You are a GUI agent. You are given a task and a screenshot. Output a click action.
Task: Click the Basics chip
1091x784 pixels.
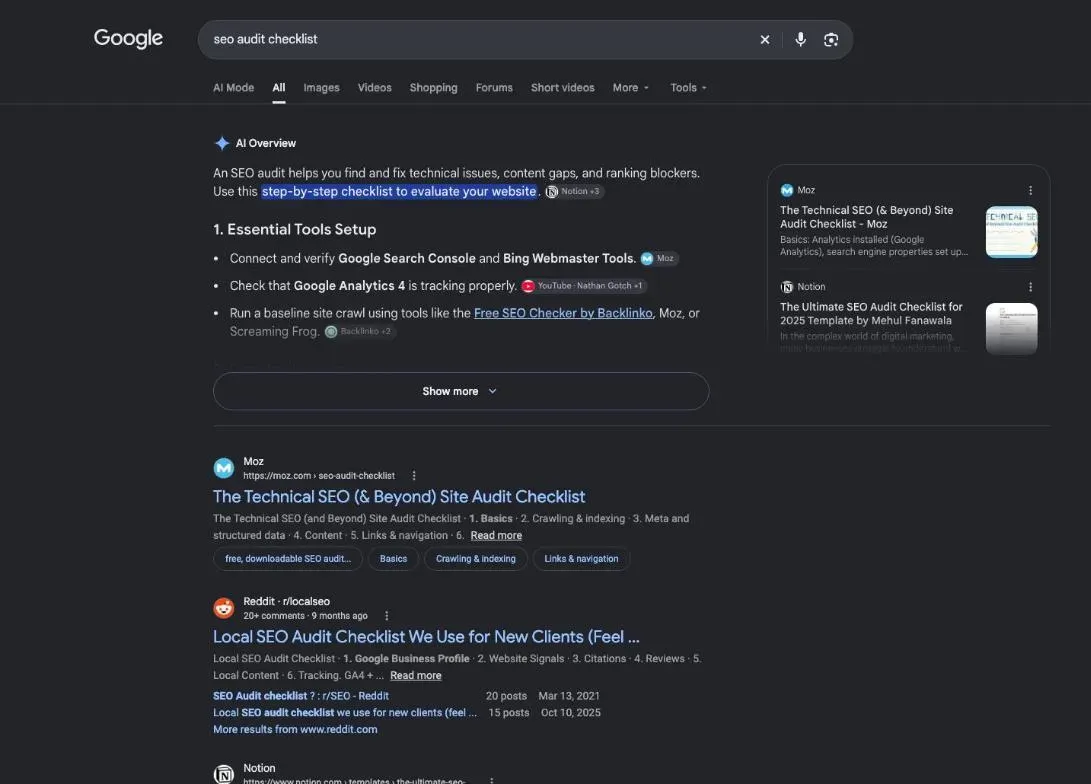393,559
